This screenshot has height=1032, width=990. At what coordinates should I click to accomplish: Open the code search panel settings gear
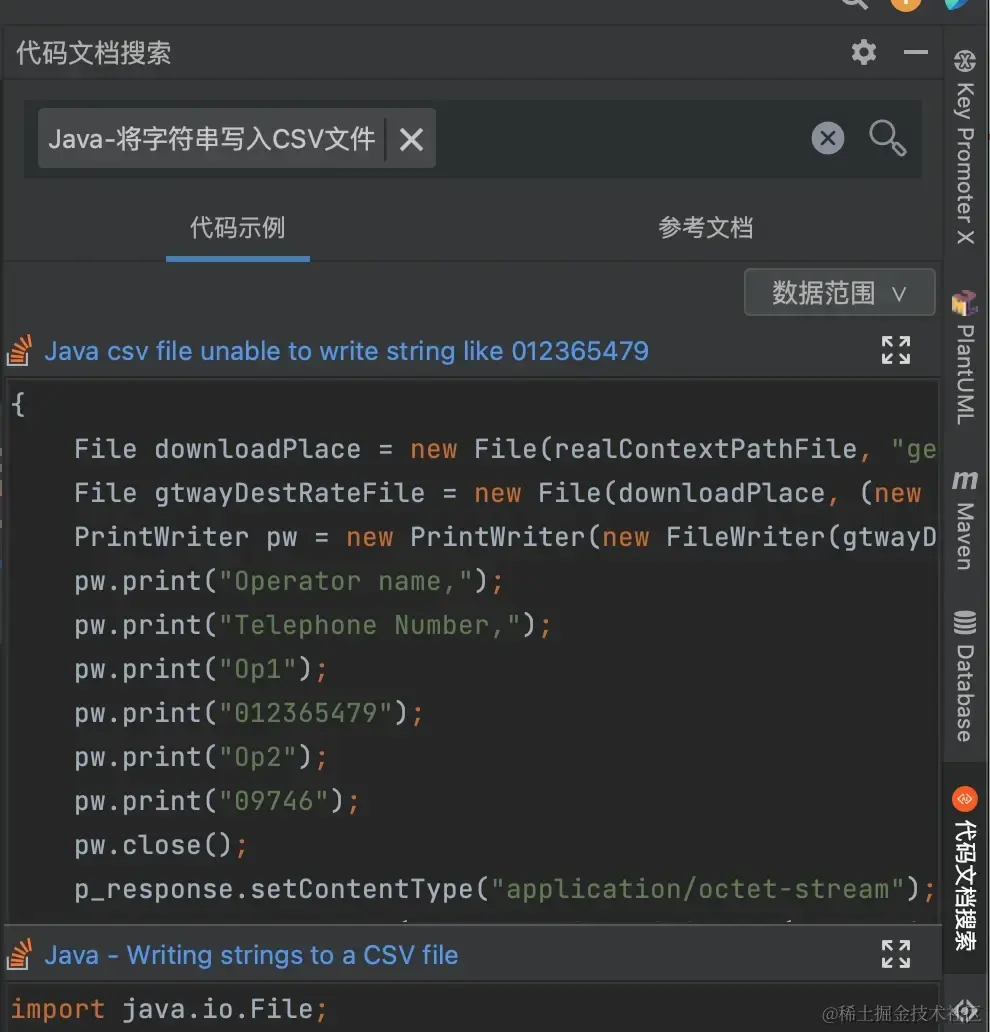pos(864,52)
